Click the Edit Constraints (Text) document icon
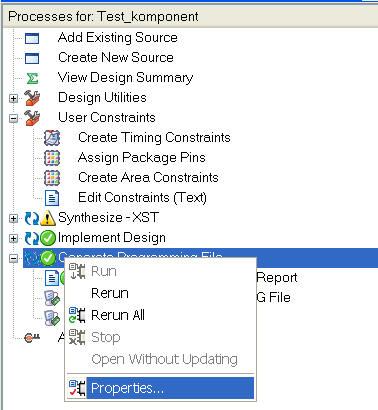 click(52, 198)
